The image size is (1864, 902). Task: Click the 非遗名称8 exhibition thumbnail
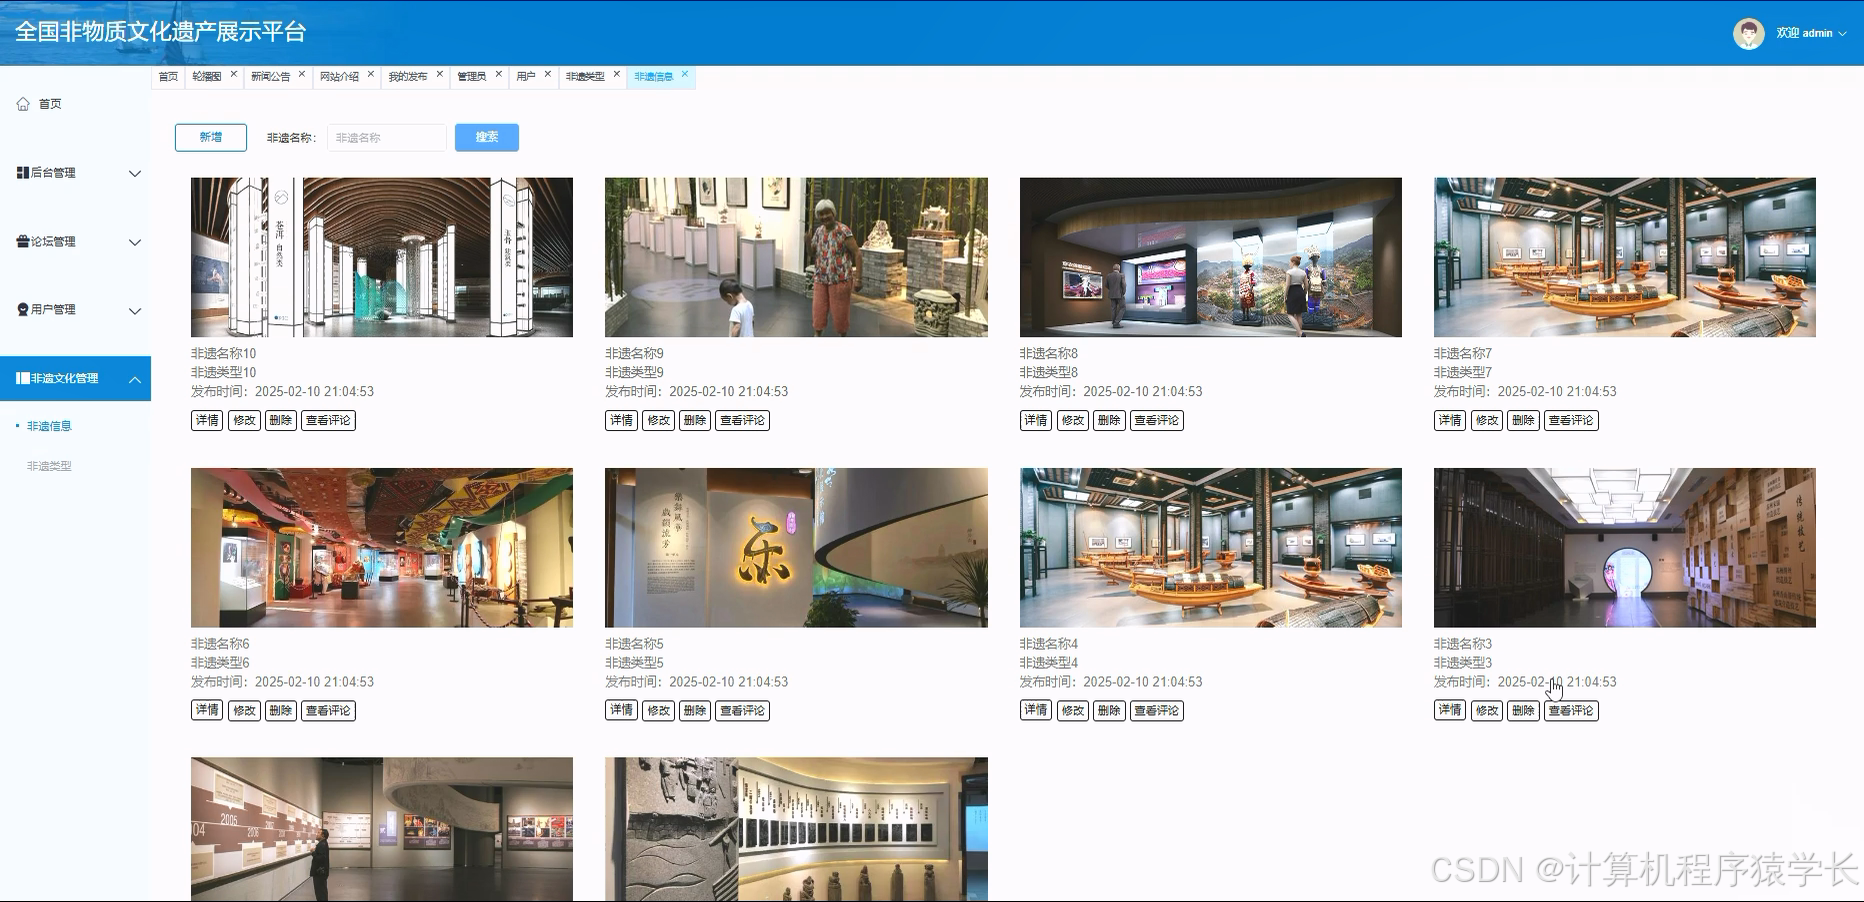point(1211,258)
